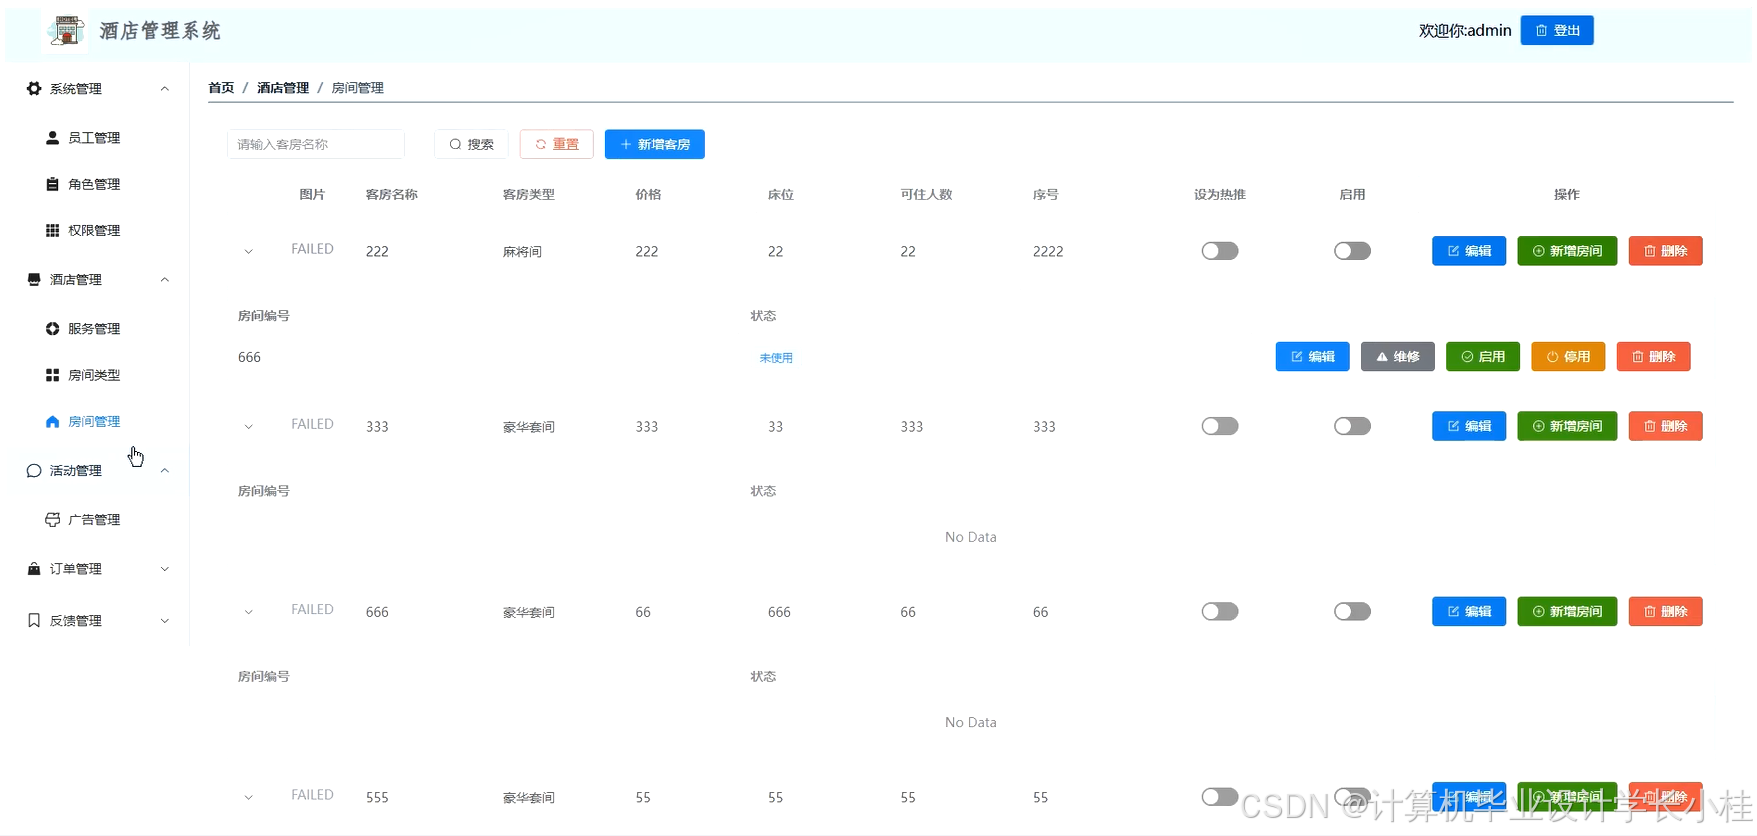
Task: Expand row chevron for room 555
Action: [248, 798]
